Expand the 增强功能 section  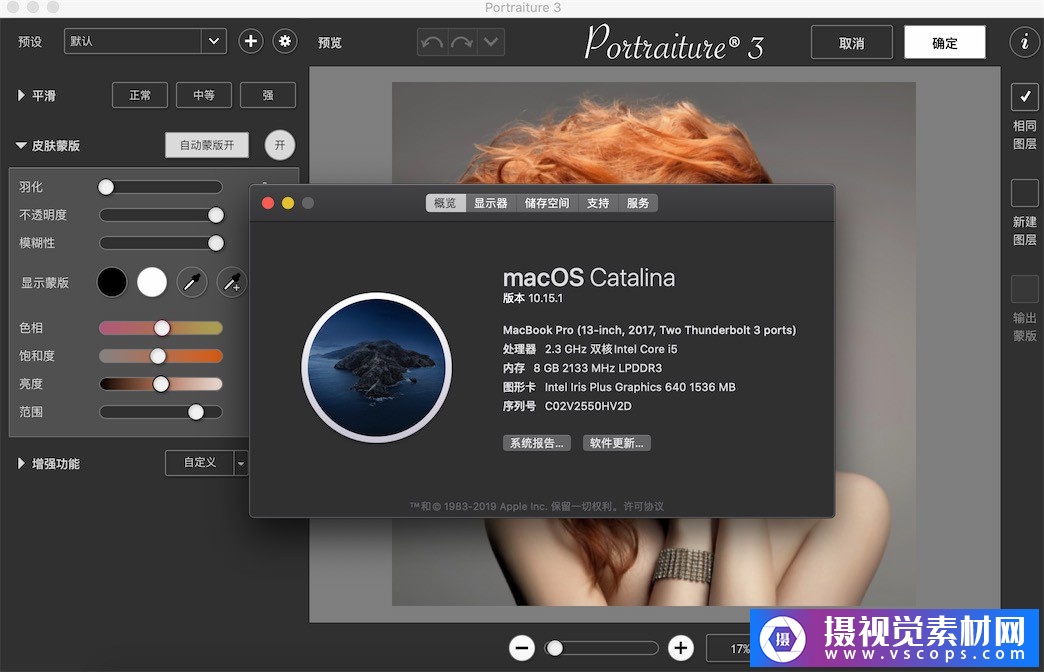[x=22, y=464]
